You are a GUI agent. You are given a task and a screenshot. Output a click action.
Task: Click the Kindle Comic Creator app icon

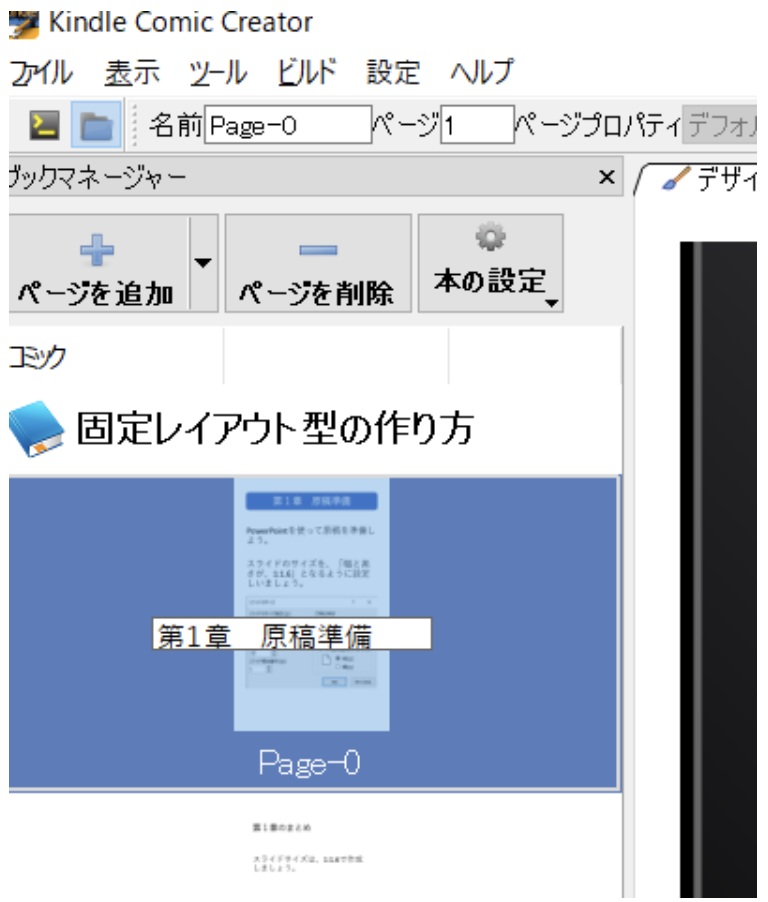(24, 24)
